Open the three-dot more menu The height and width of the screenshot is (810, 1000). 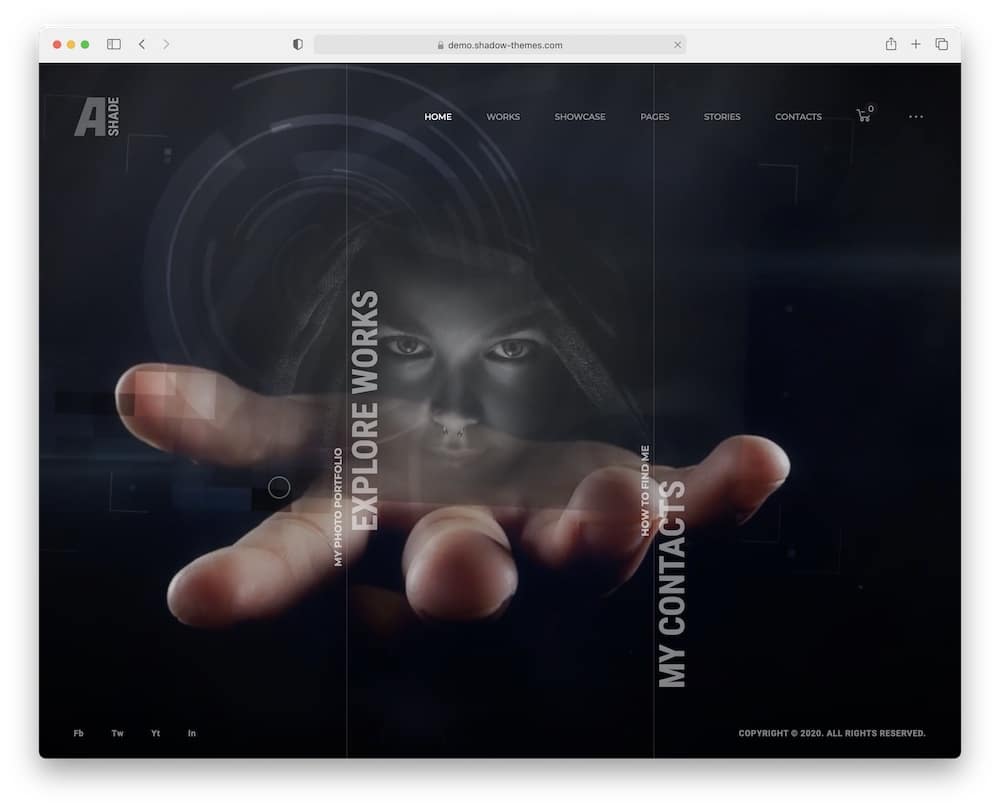916,117
